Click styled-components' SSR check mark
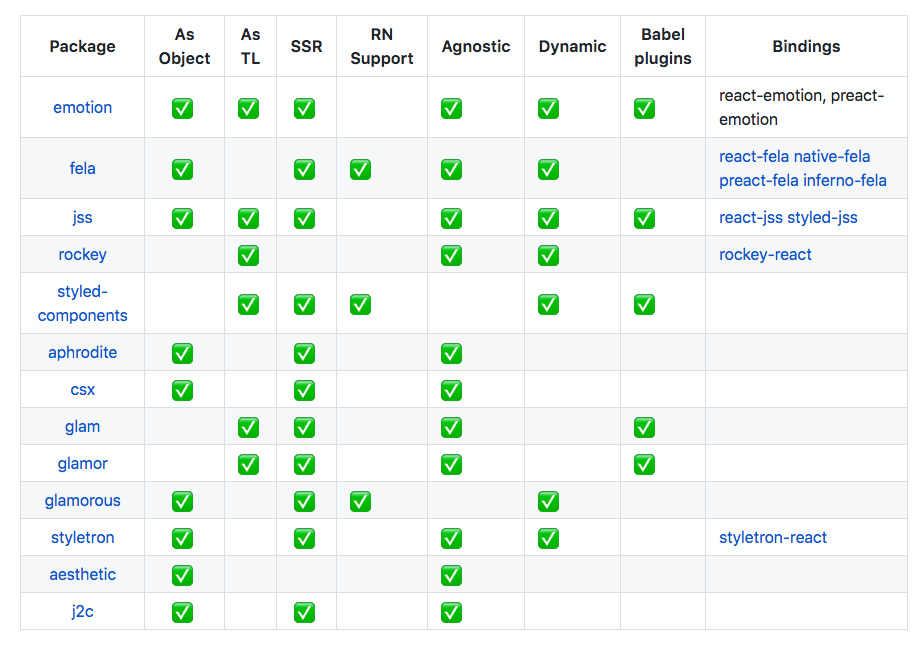This screenshot has height=645, width=923. click(x=304, y=304)
